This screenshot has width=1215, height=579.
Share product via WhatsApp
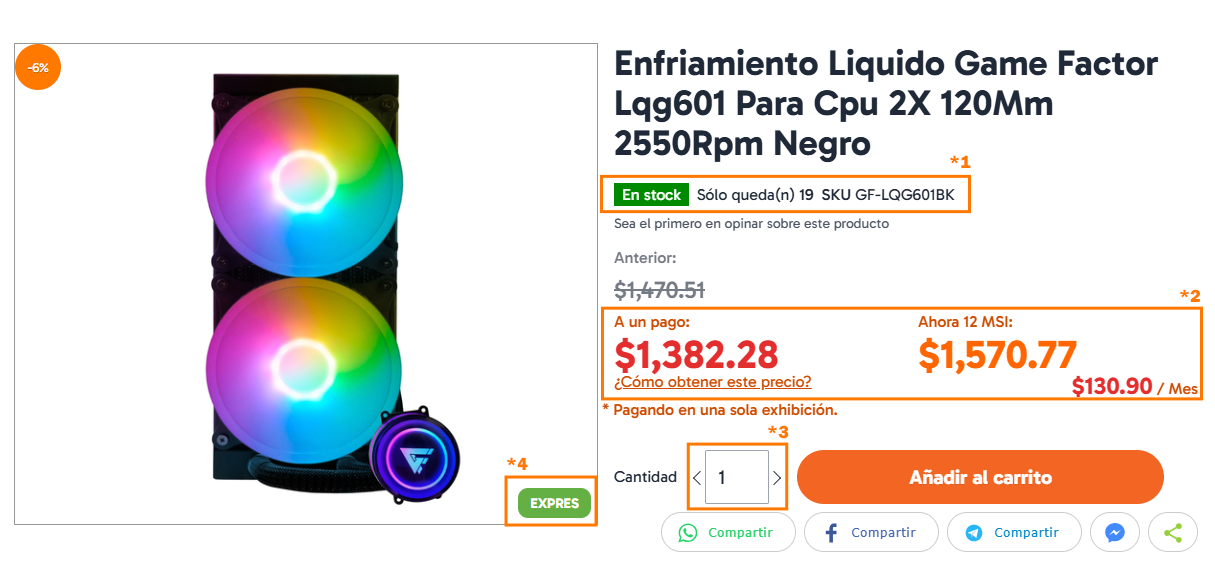click(728, 533)
